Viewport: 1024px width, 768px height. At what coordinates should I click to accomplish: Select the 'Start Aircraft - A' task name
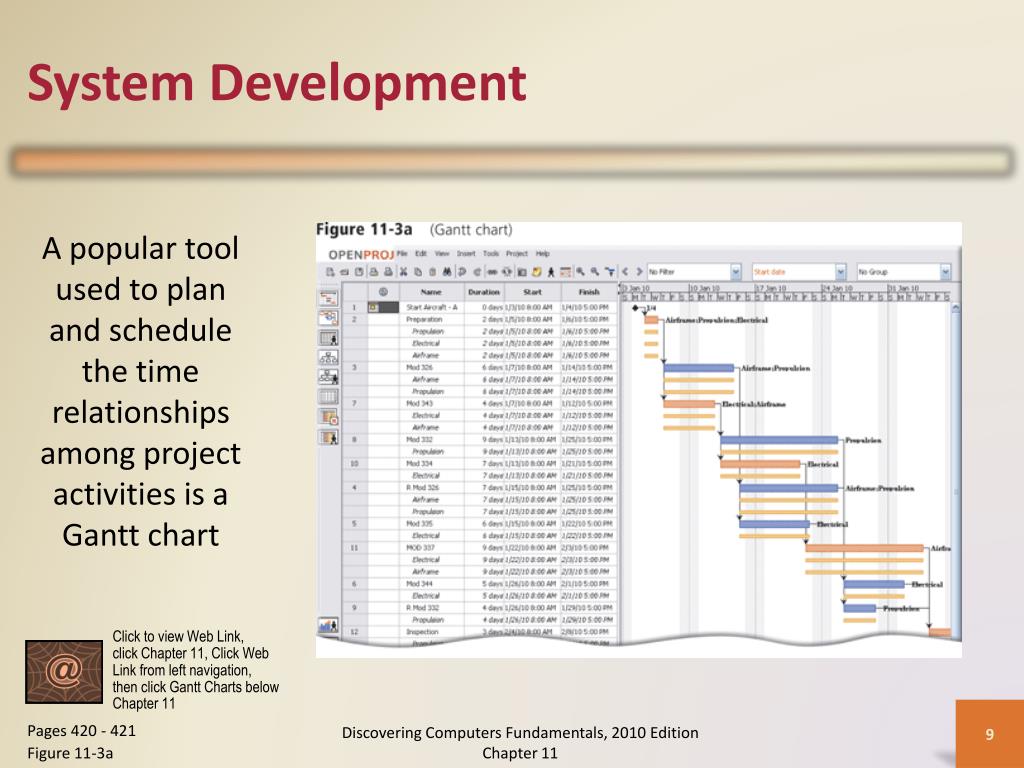432,307
